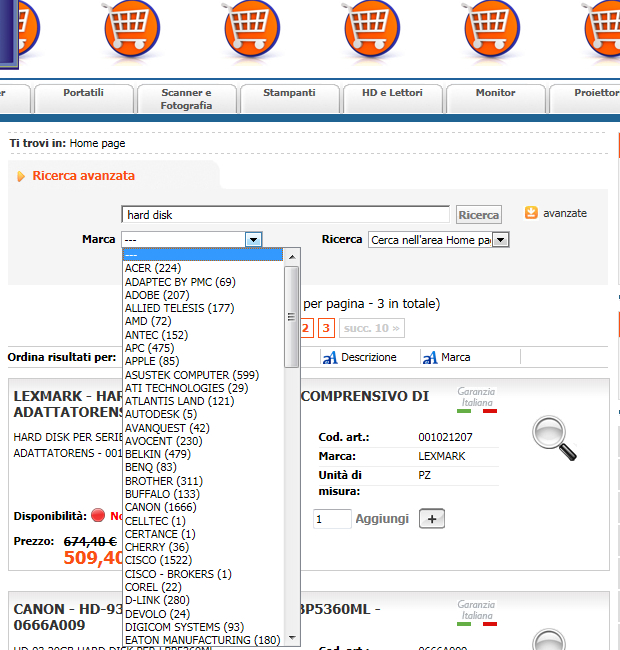The width and height of the screenshot is (620, 650).
Task: Click the shopping cart icon above HD e Lettori
Action: [x=372, y=28]
